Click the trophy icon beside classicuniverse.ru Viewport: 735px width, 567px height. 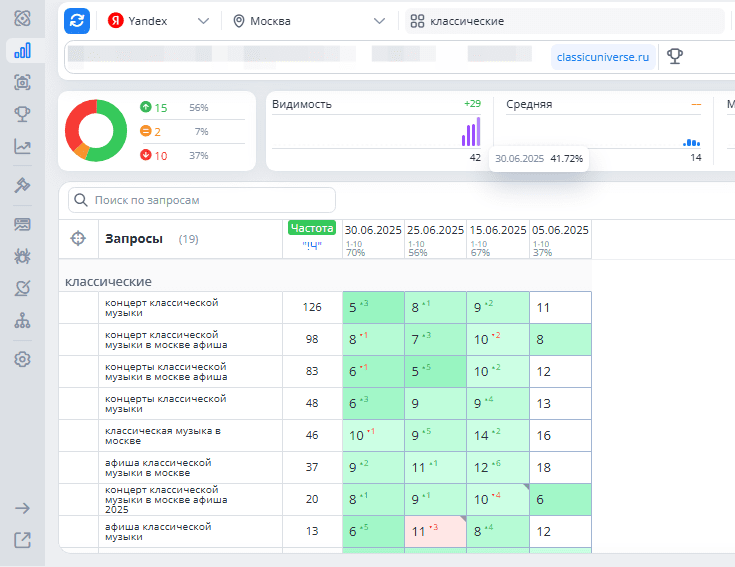pyautogui.click(x=675, y=57)
